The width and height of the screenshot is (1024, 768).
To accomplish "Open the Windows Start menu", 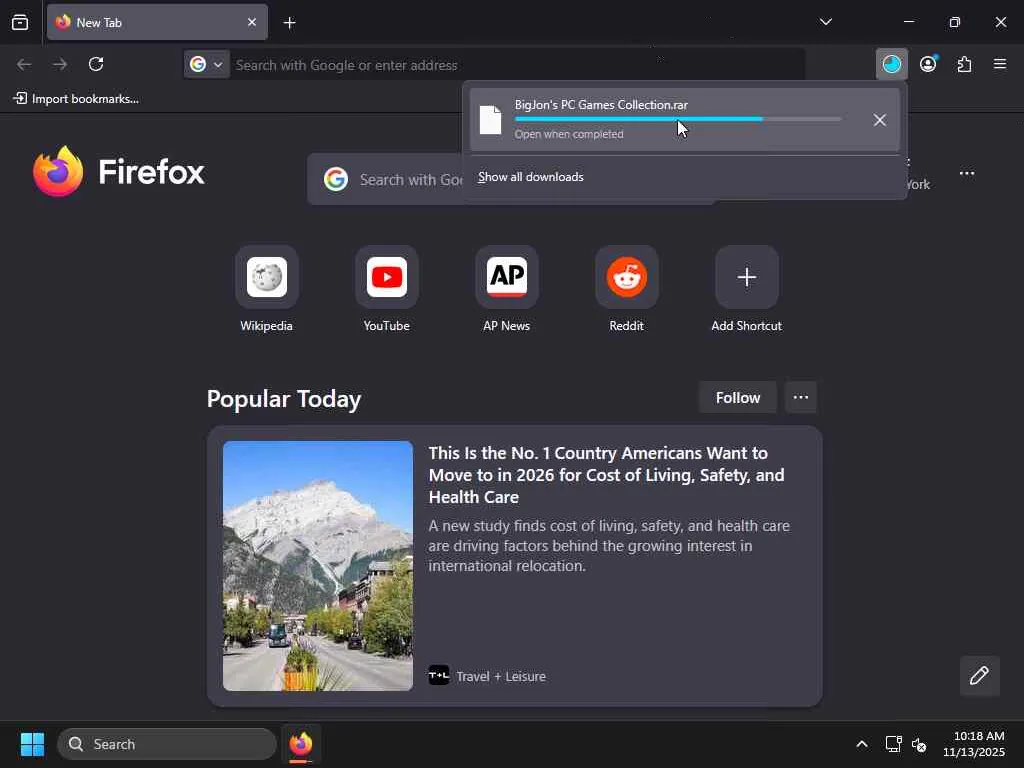I will 32,744.
